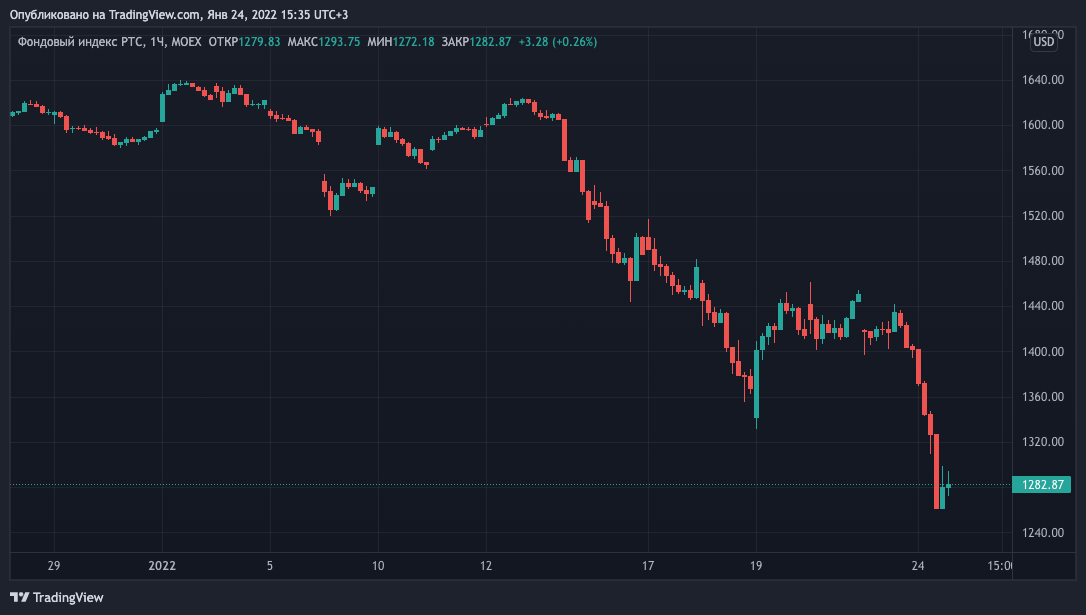Click the MOEX exchange label in legend
This screenshot has height=615, width=1086.
(x=185, y=41)
